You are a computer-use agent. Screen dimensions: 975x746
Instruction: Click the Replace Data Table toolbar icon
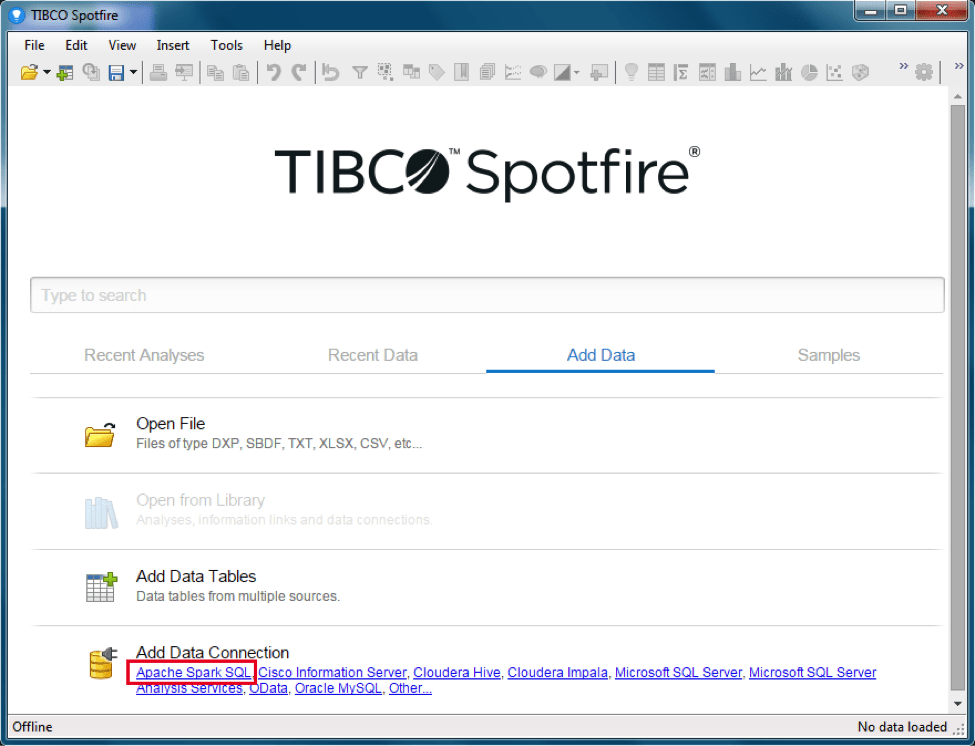tap(91, 73)
